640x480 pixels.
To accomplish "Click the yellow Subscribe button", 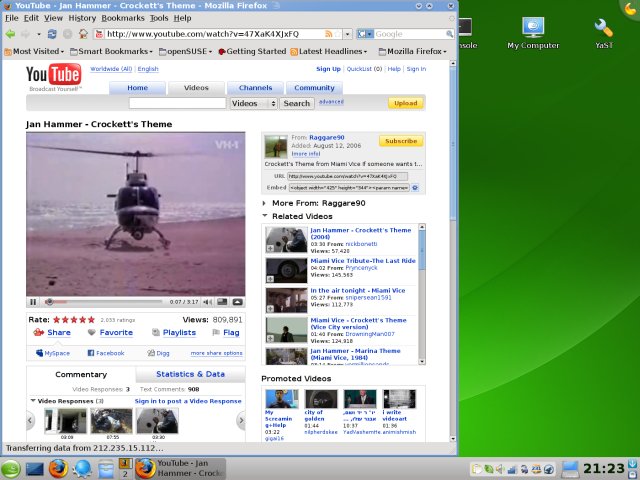I will (400, 141).
